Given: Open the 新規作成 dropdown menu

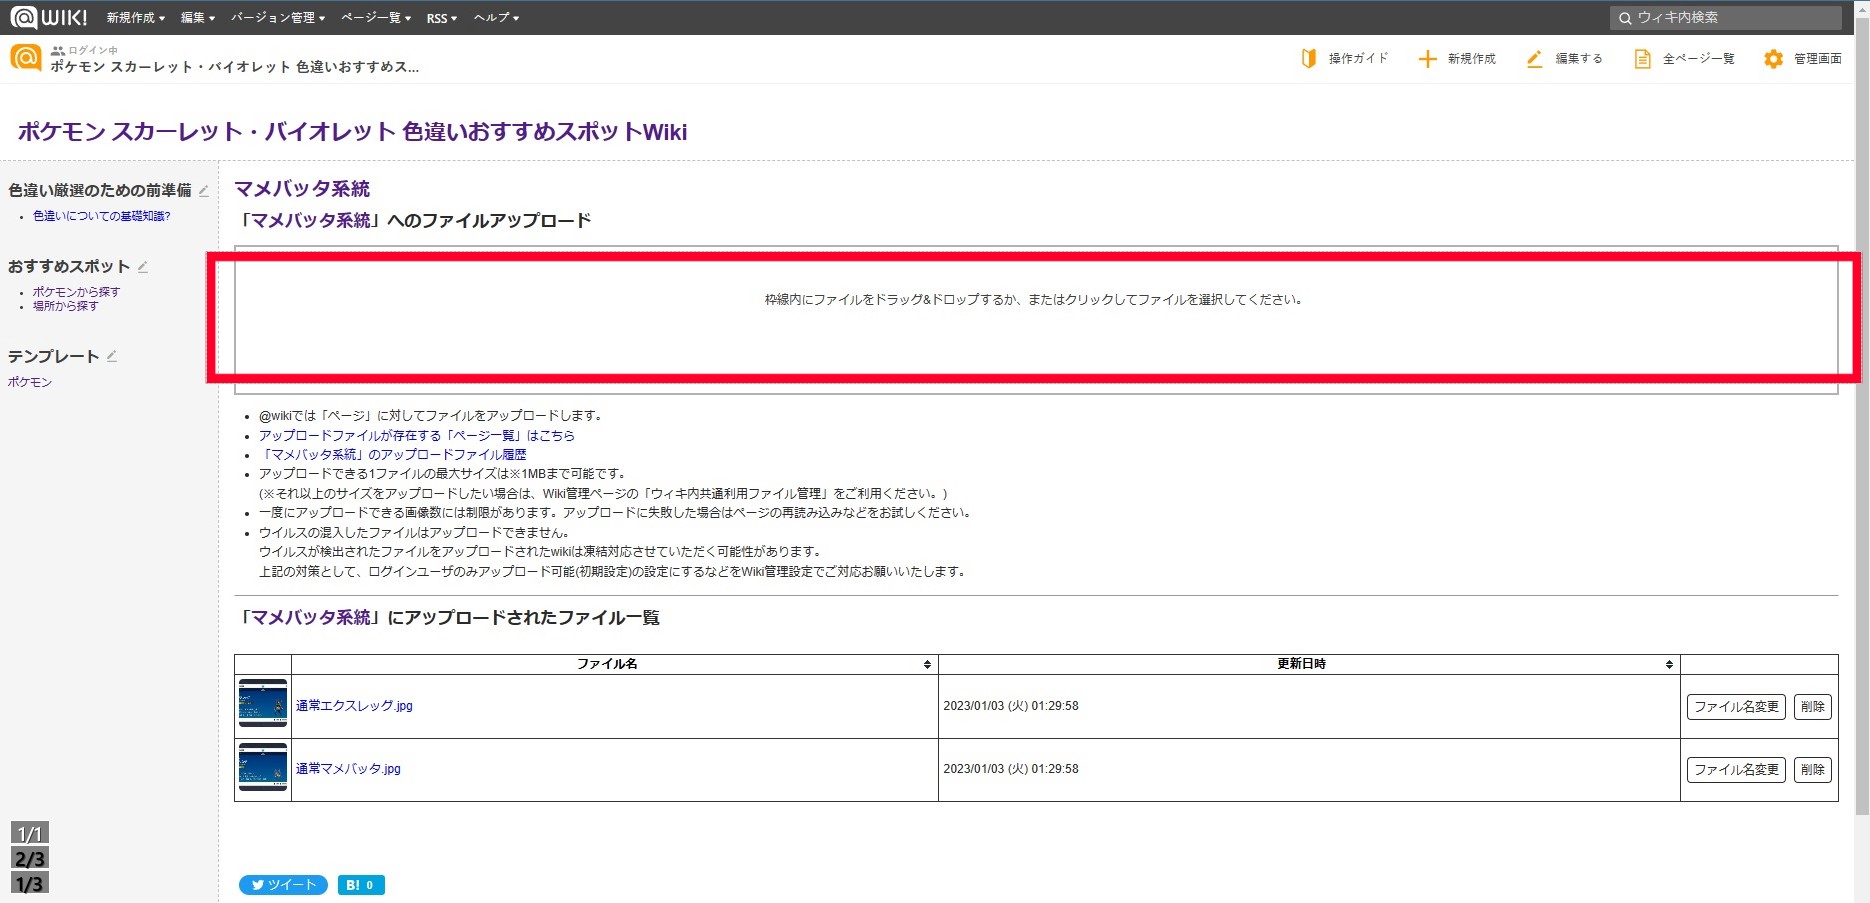Looking at the screenshot, I should (x=136, y=18).
